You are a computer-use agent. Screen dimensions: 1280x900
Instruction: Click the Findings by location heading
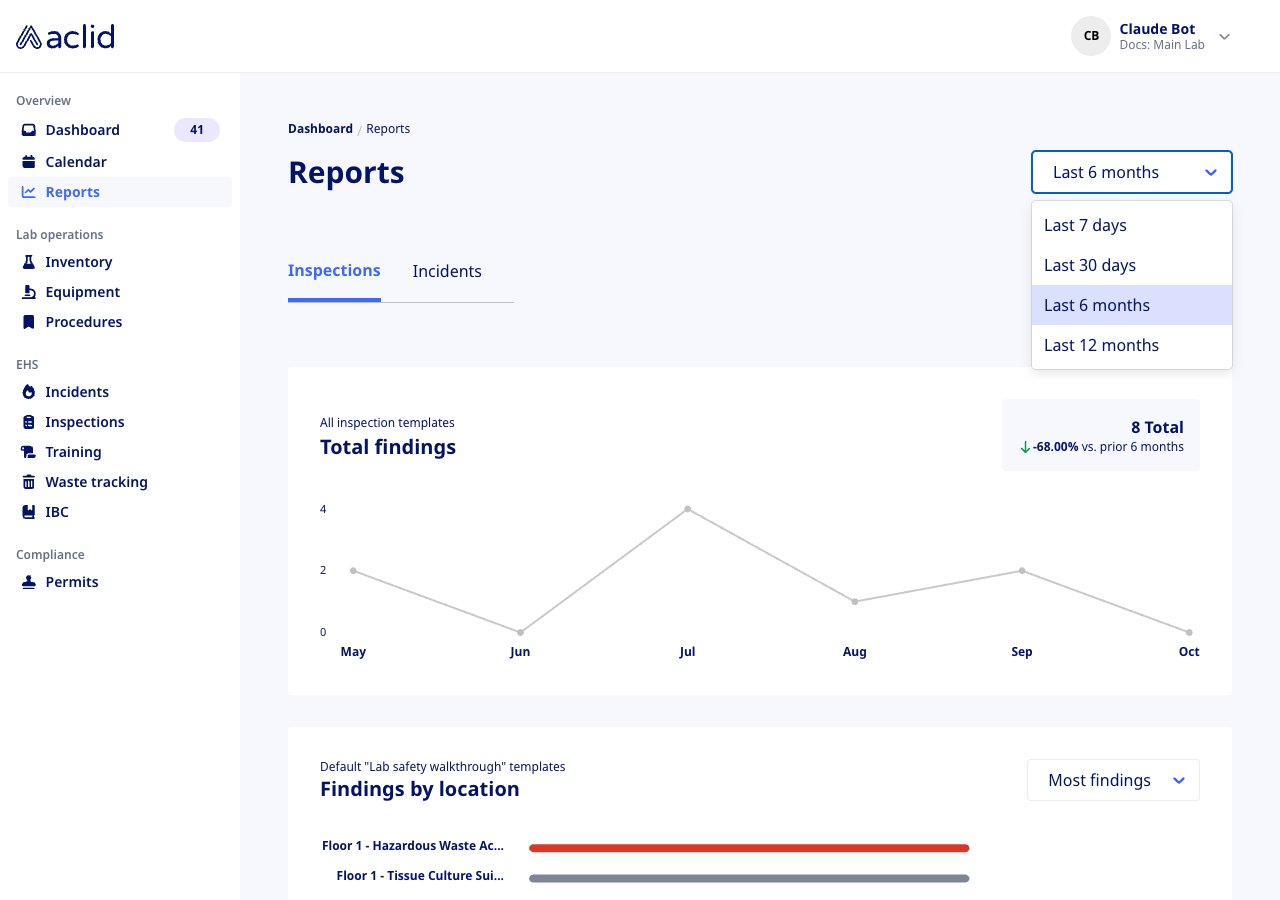(420, 789)
